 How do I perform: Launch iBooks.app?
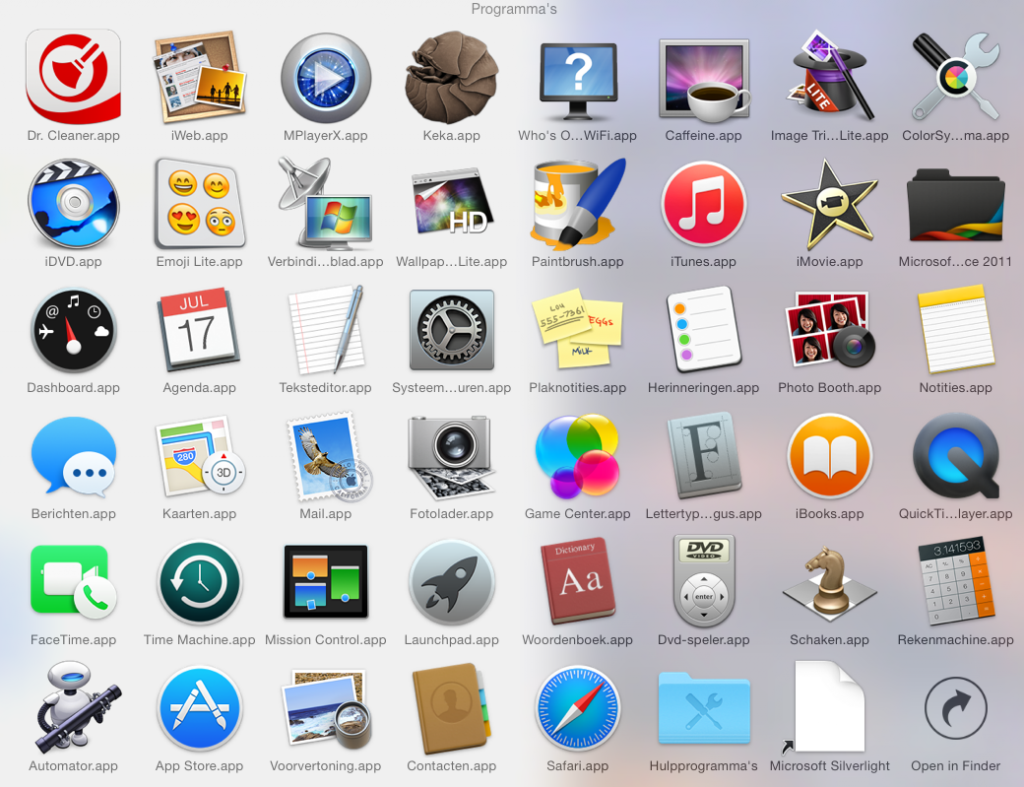(x=829, y=457)
